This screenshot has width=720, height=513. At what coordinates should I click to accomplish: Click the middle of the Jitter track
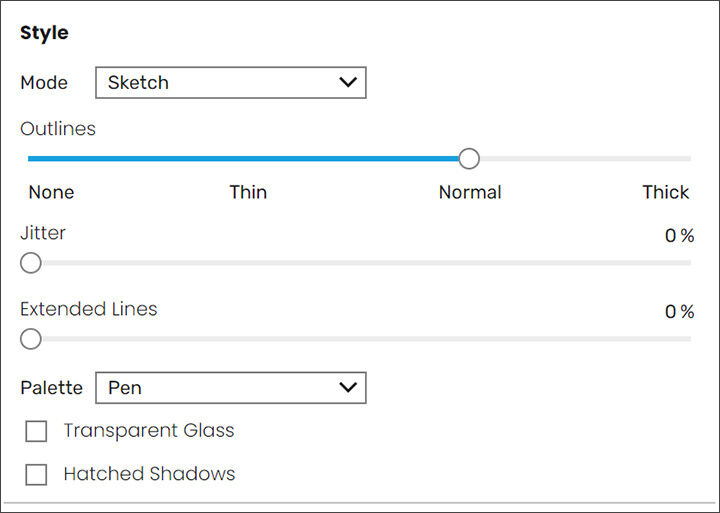[x=360, y=263]
